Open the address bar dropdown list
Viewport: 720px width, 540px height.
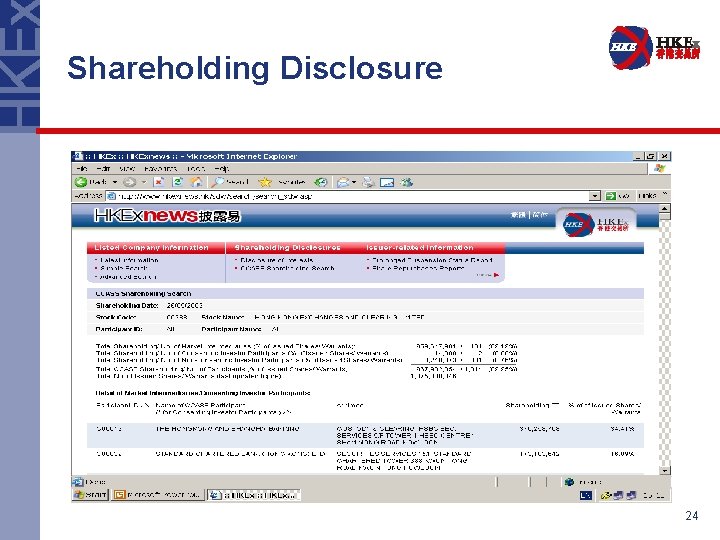click(595, 196)
